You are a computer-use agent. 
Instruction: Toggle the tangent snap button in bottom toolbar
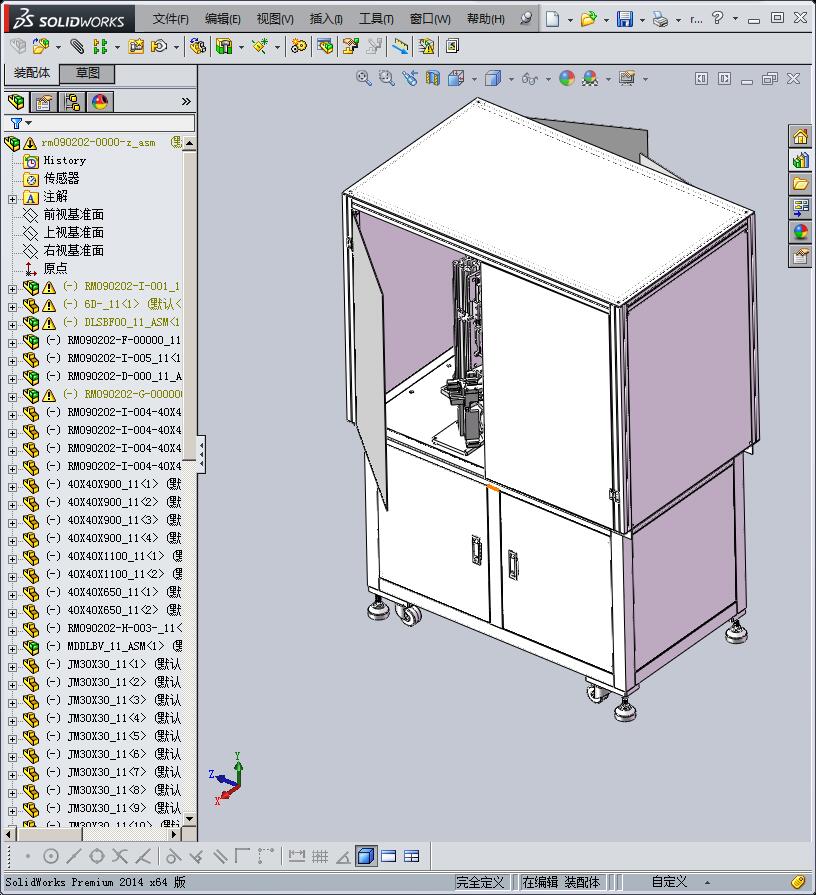173,856
